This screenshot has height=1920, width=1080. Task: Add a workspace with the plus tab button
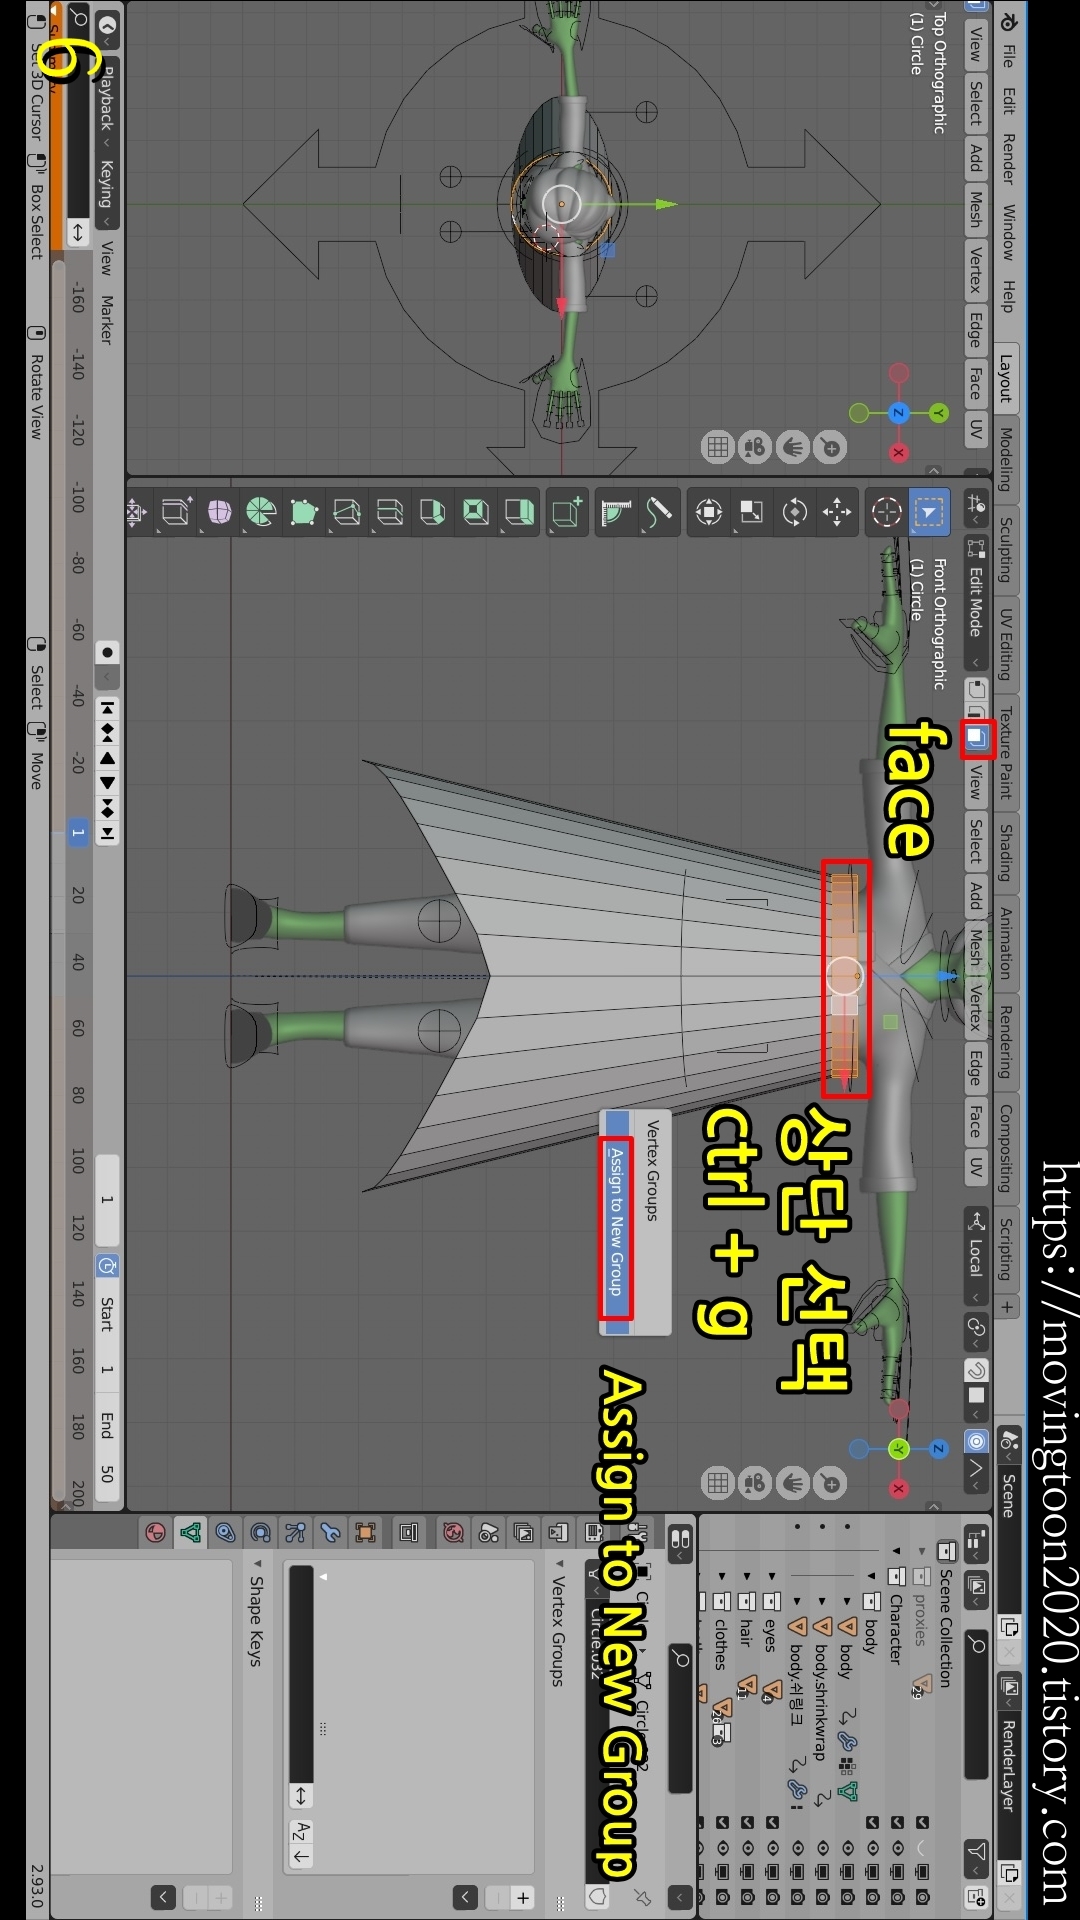[x=1007, y=1307]
